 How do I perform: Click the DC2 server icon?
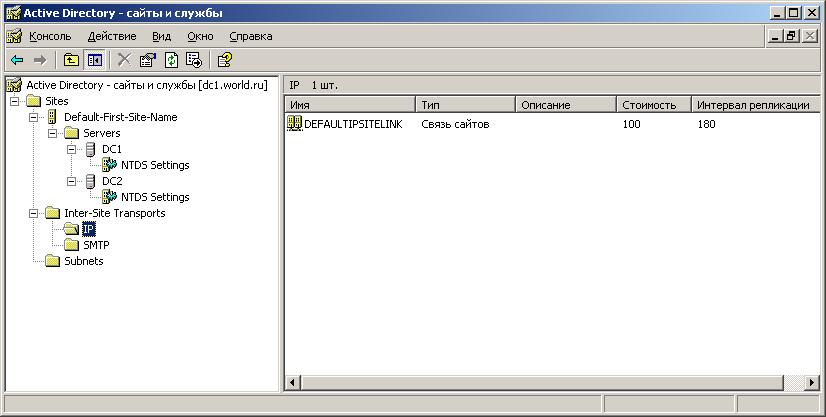[x=91, y=181]
